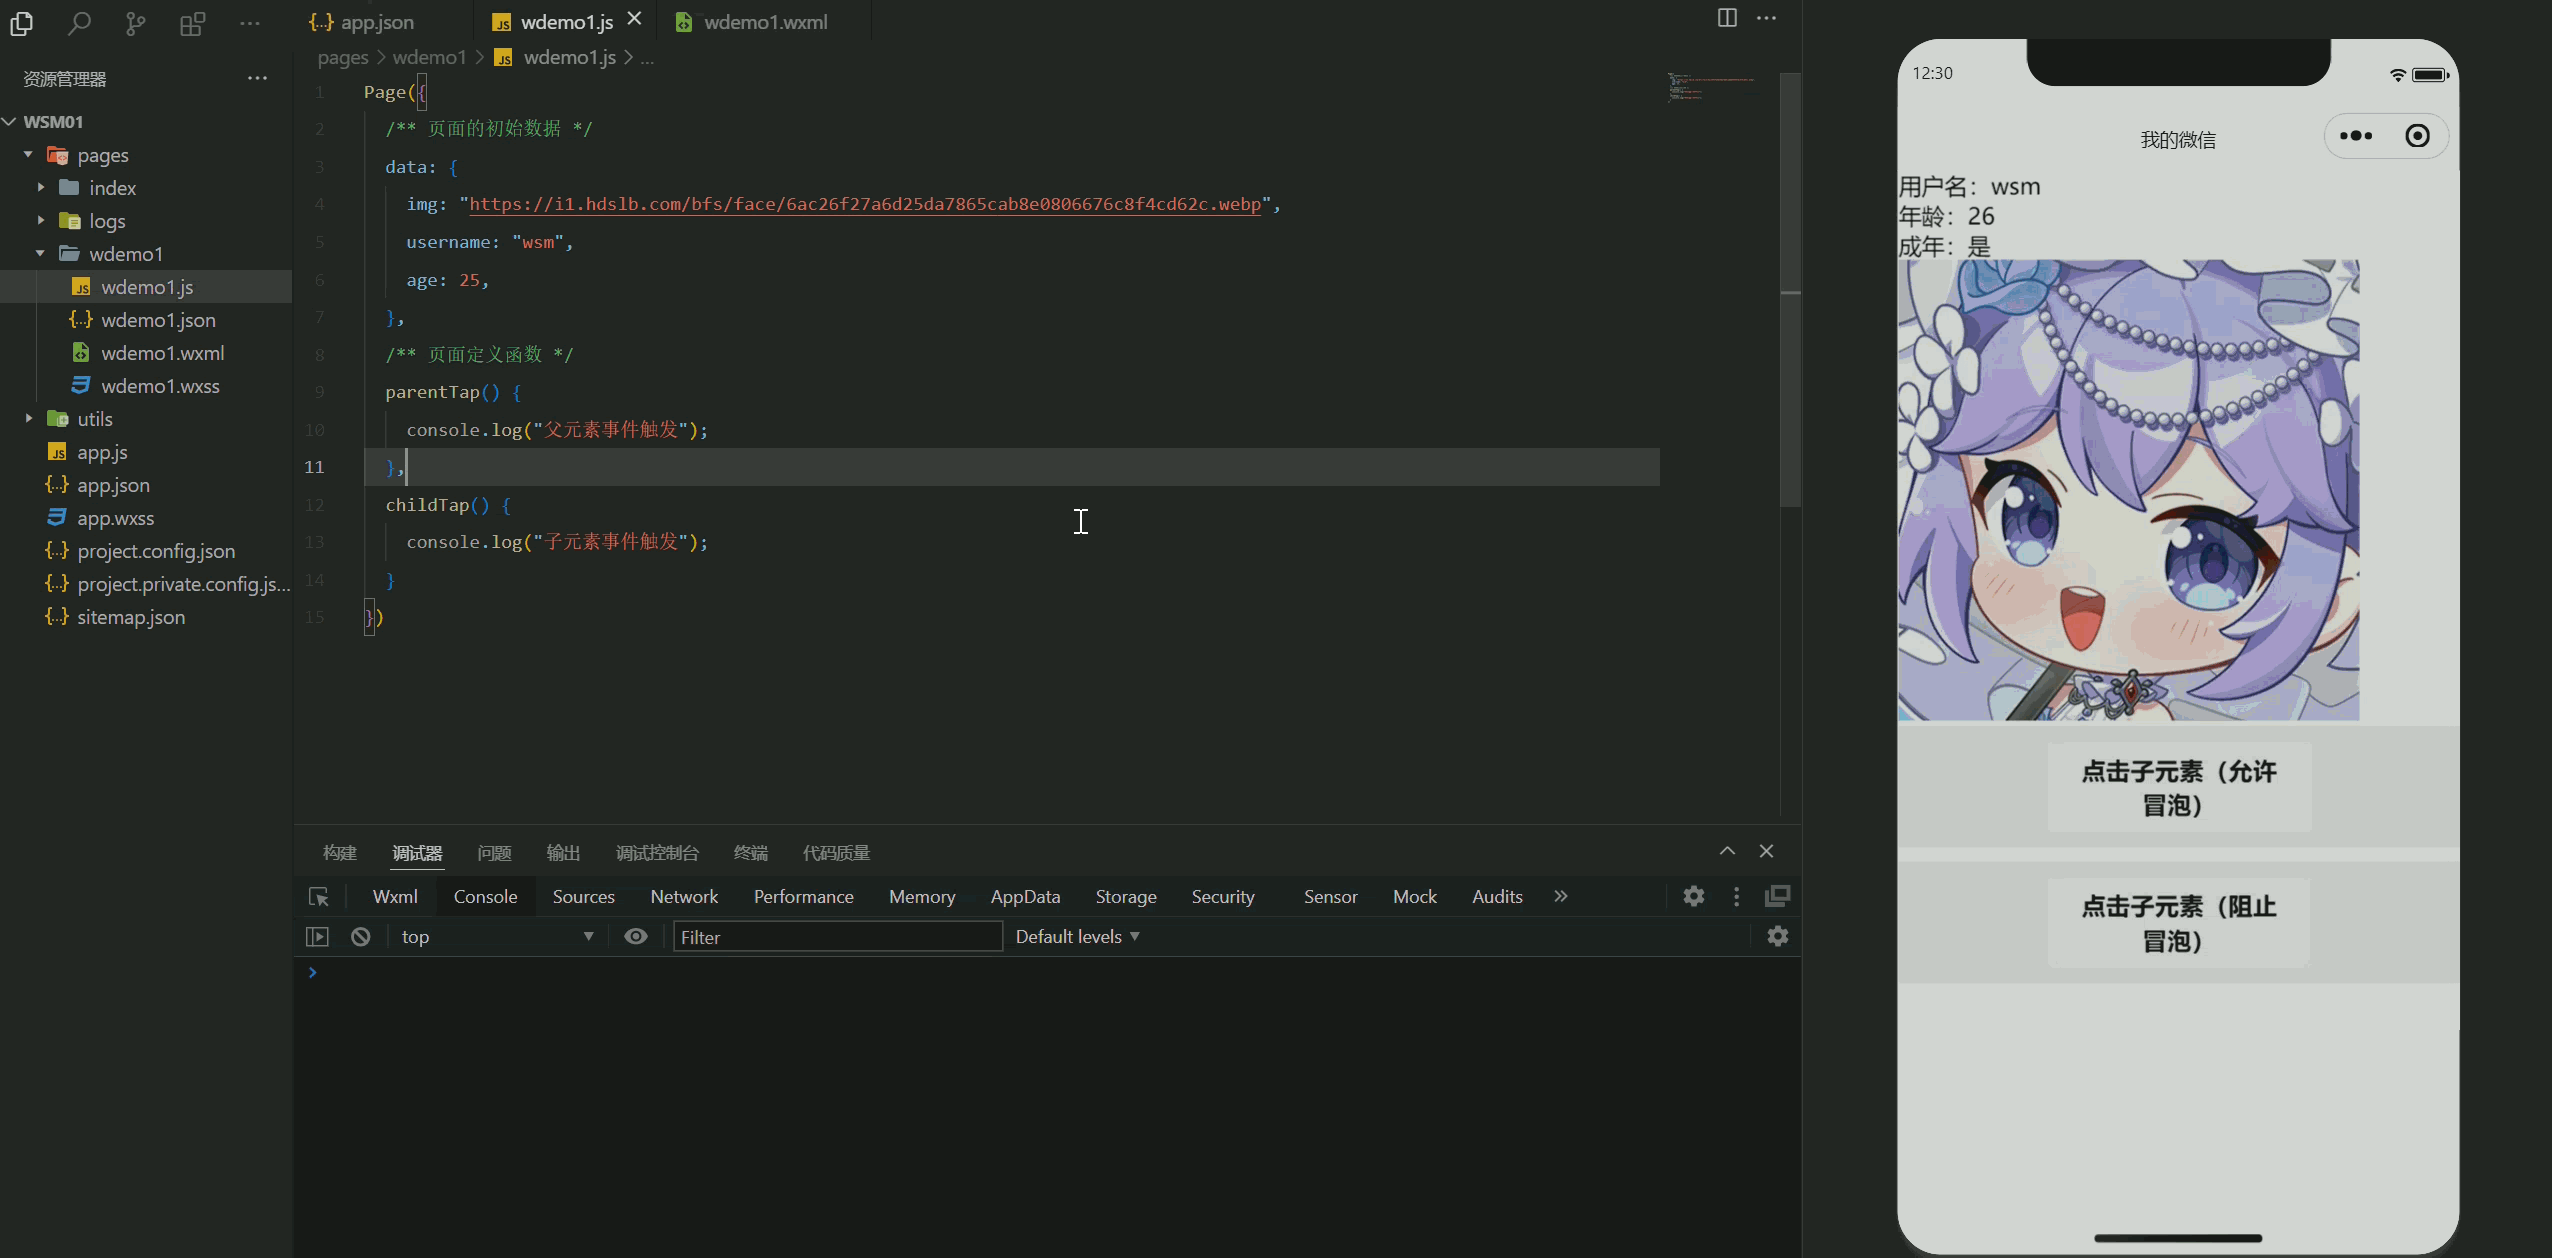Toggle the live expression eye icon
The height and width of the screenshot is (1258, 2552).
[636, 937]
